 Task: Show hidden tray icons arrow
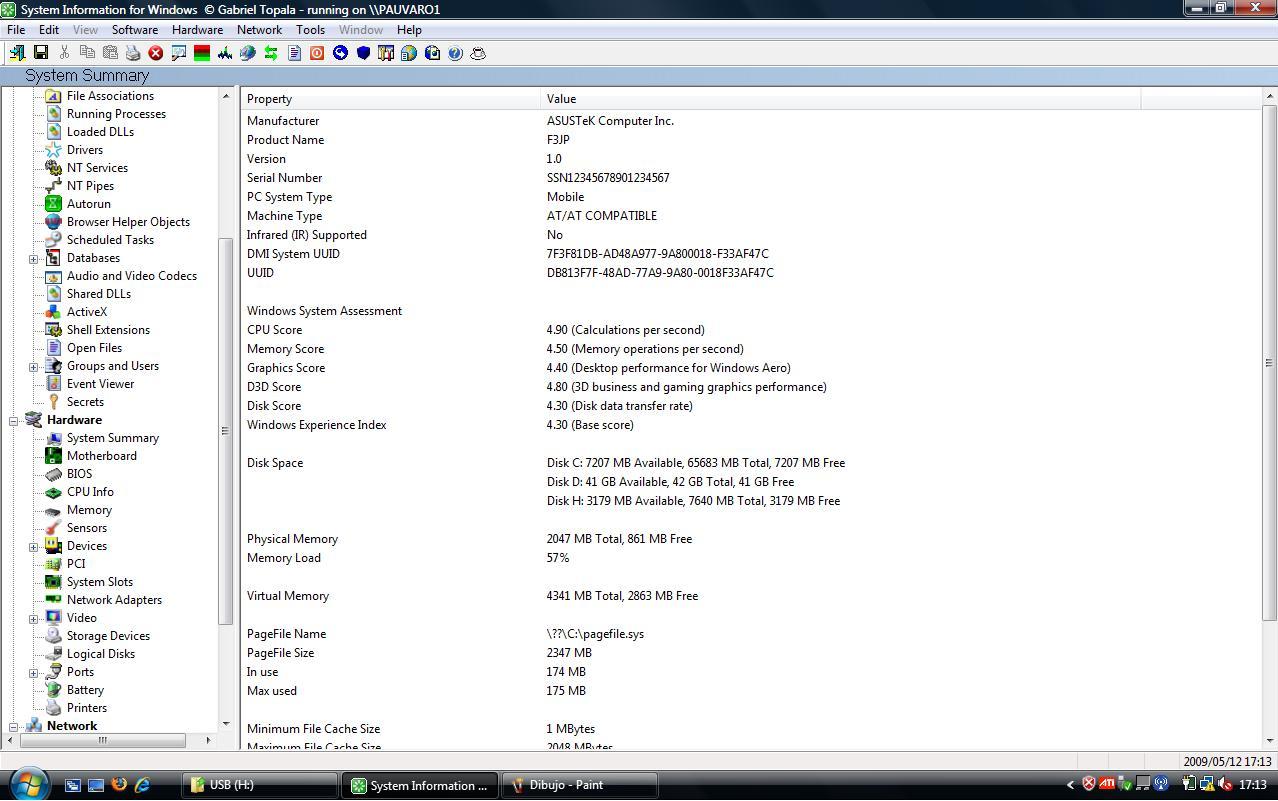(x=1070, y=785)
